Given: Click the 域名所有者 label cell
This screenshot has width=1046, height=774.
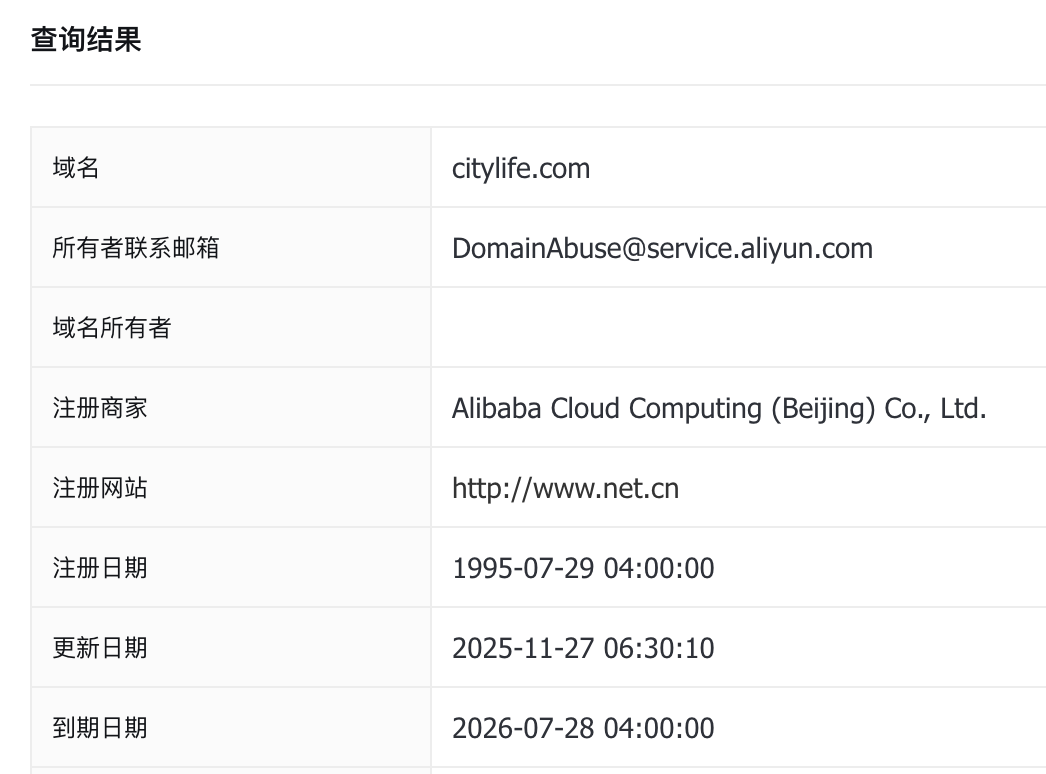Looking at the screenshot, I should click(x=111, y=328).
